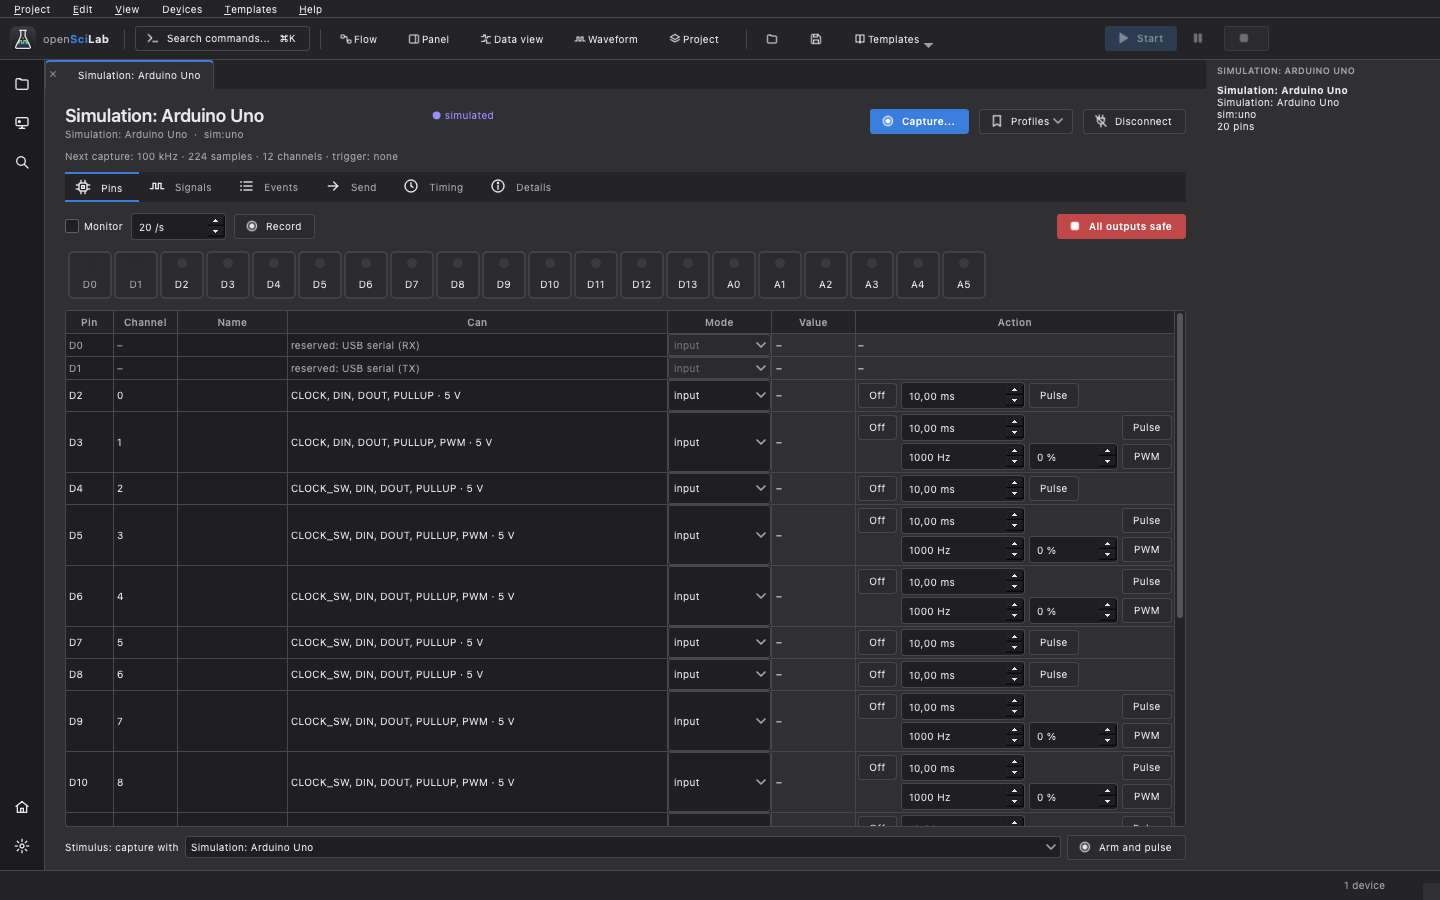Image resolution: width=1440 pixels, height=900 pixels.
Task: Toggle the A0 pin tile
Action: click(734, 275)
